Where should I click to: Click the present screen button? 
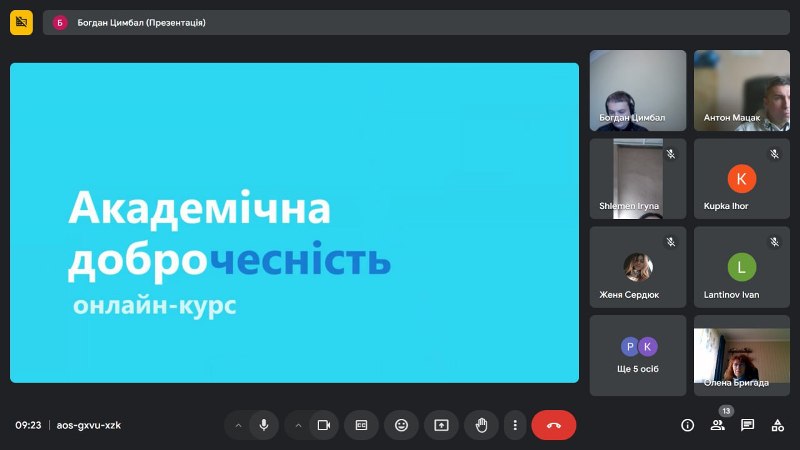coord(441,425)
